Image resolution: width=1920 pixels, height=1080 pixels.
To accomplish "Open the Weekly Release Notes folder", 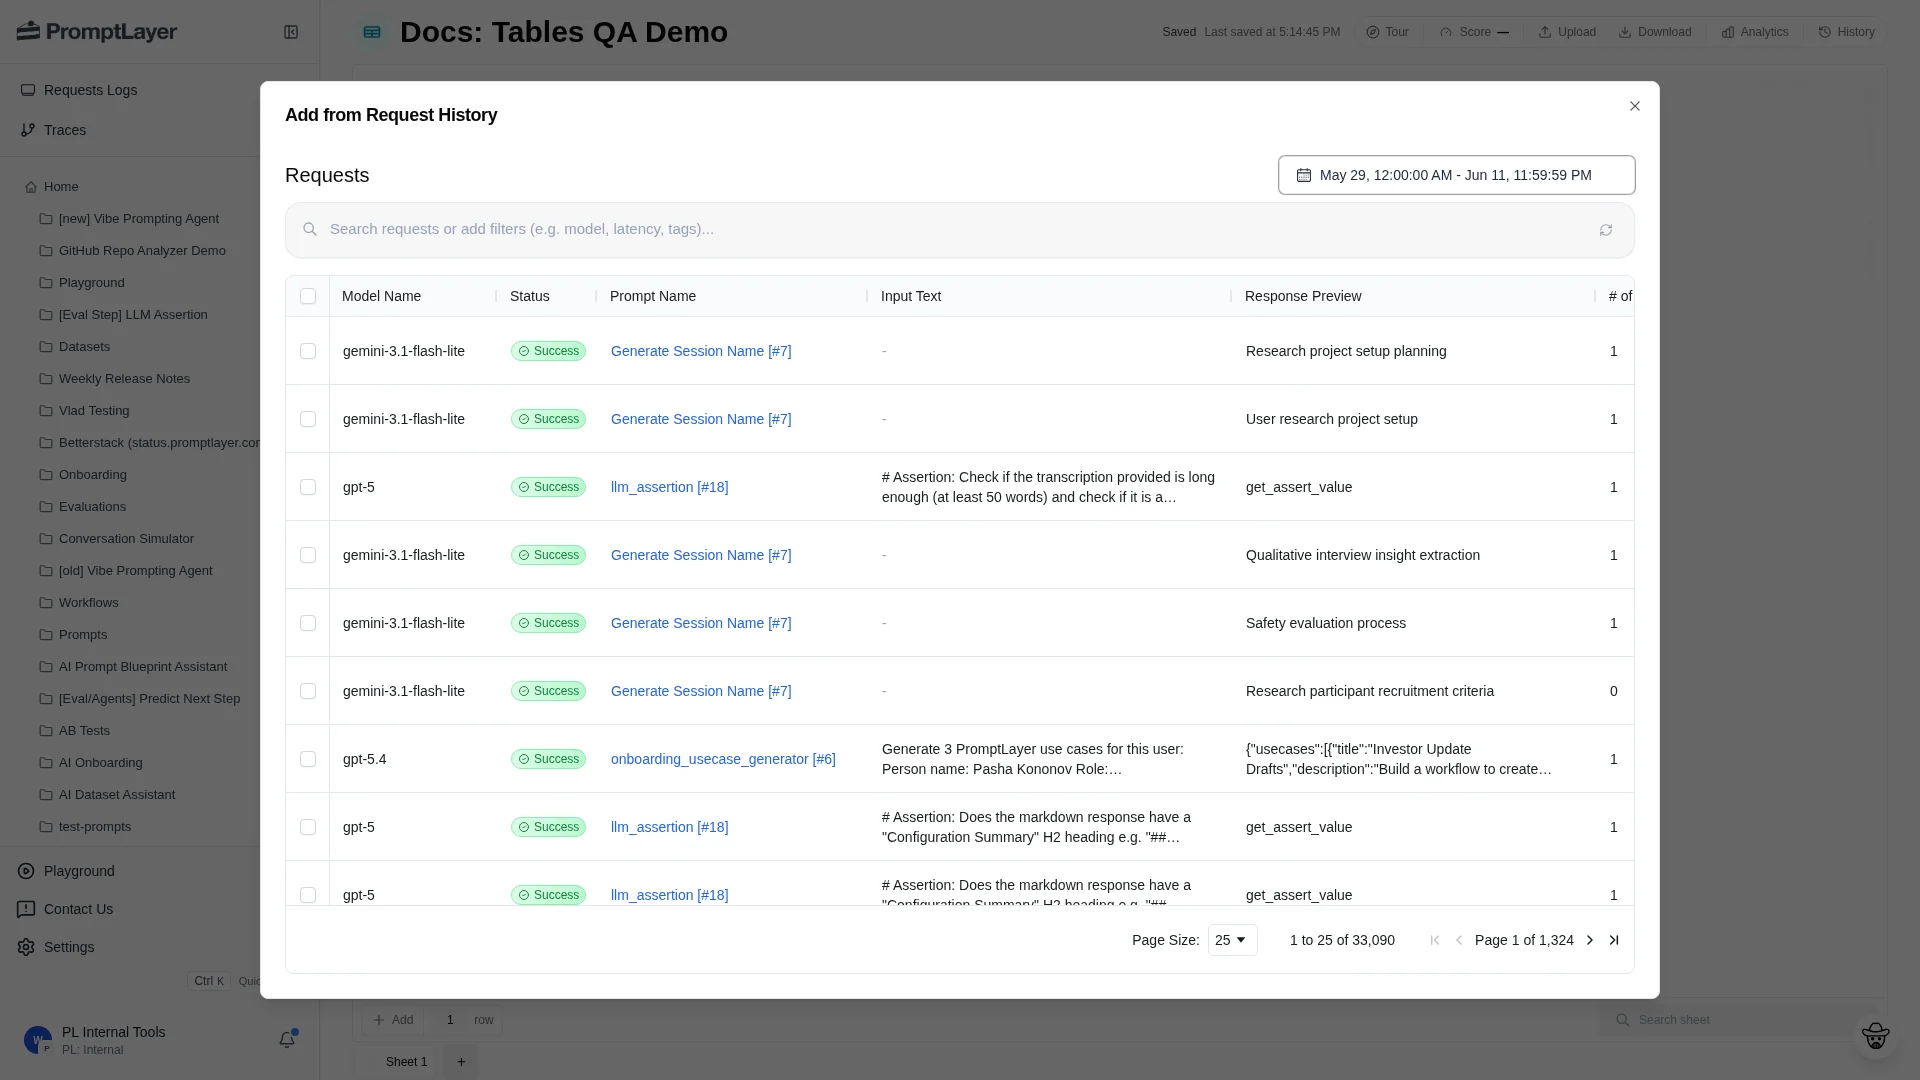I will (124, 379).
